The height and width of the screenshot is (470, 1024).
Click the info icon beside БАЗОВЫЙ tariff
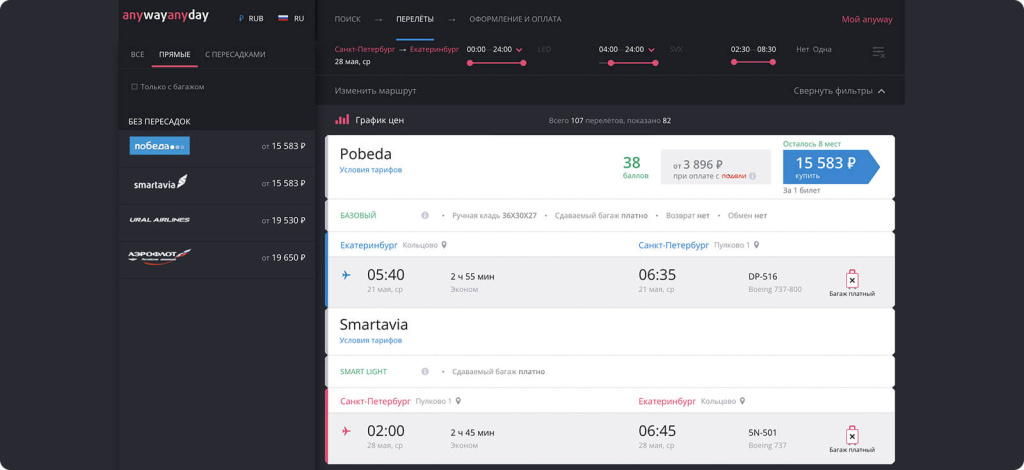coord(425,215)
